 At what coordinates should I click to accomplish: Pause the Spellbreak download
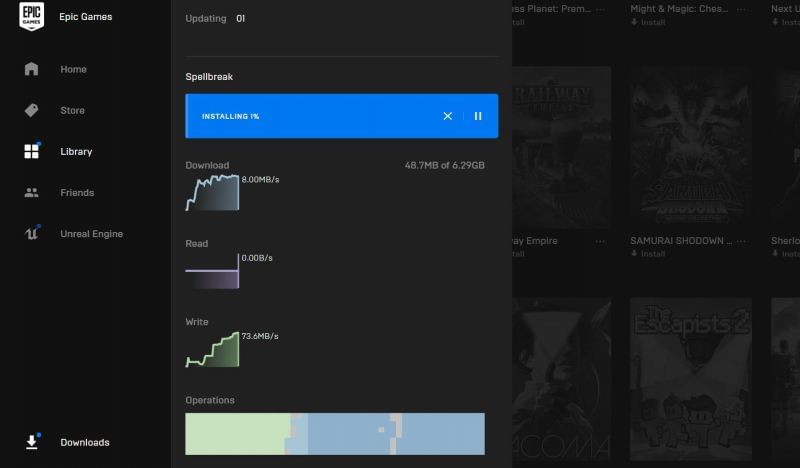(478, 116)
